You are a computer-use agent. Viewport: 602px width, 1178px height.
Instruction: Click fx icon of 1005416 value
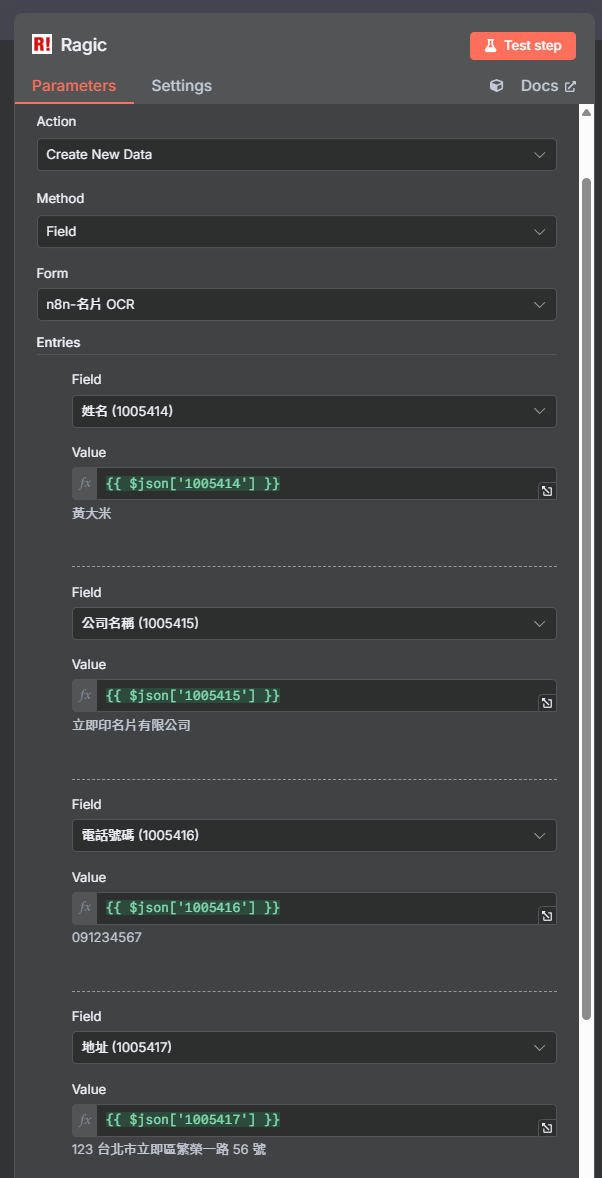85,908
